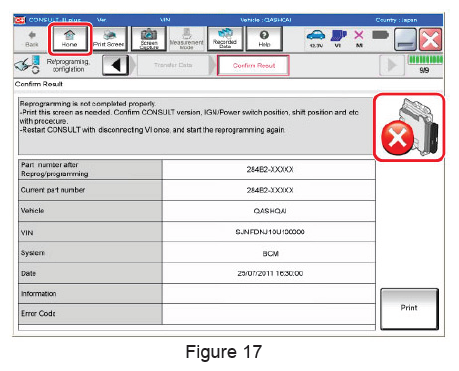Click the battery level indicator icon
The width and height of the screenshot is (459, 371).
pyautogui.click(x=380, y=35)
